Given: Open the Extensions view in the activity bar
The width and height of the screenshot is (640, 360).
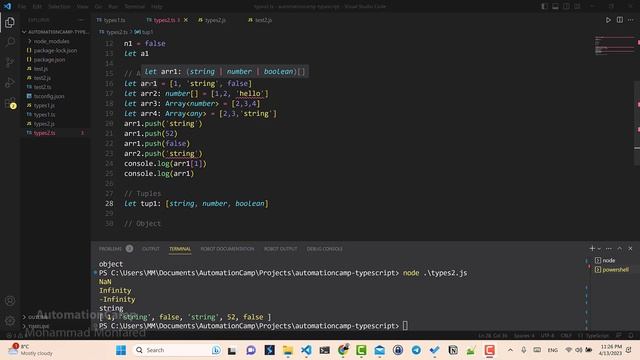Looking at the screenshot, I should 10,103.
